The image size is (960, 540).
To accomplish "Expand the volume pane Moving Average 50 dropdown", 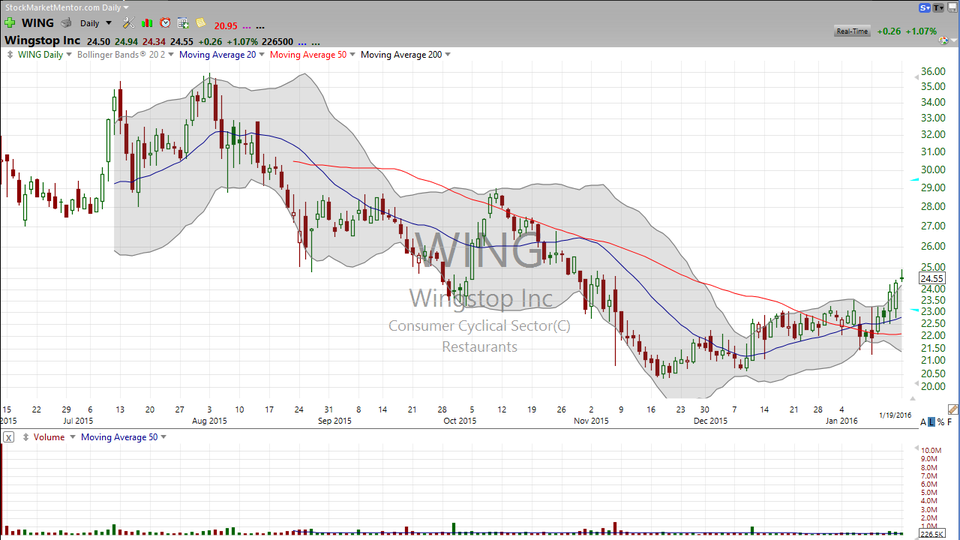I will (x=163, y=437).
